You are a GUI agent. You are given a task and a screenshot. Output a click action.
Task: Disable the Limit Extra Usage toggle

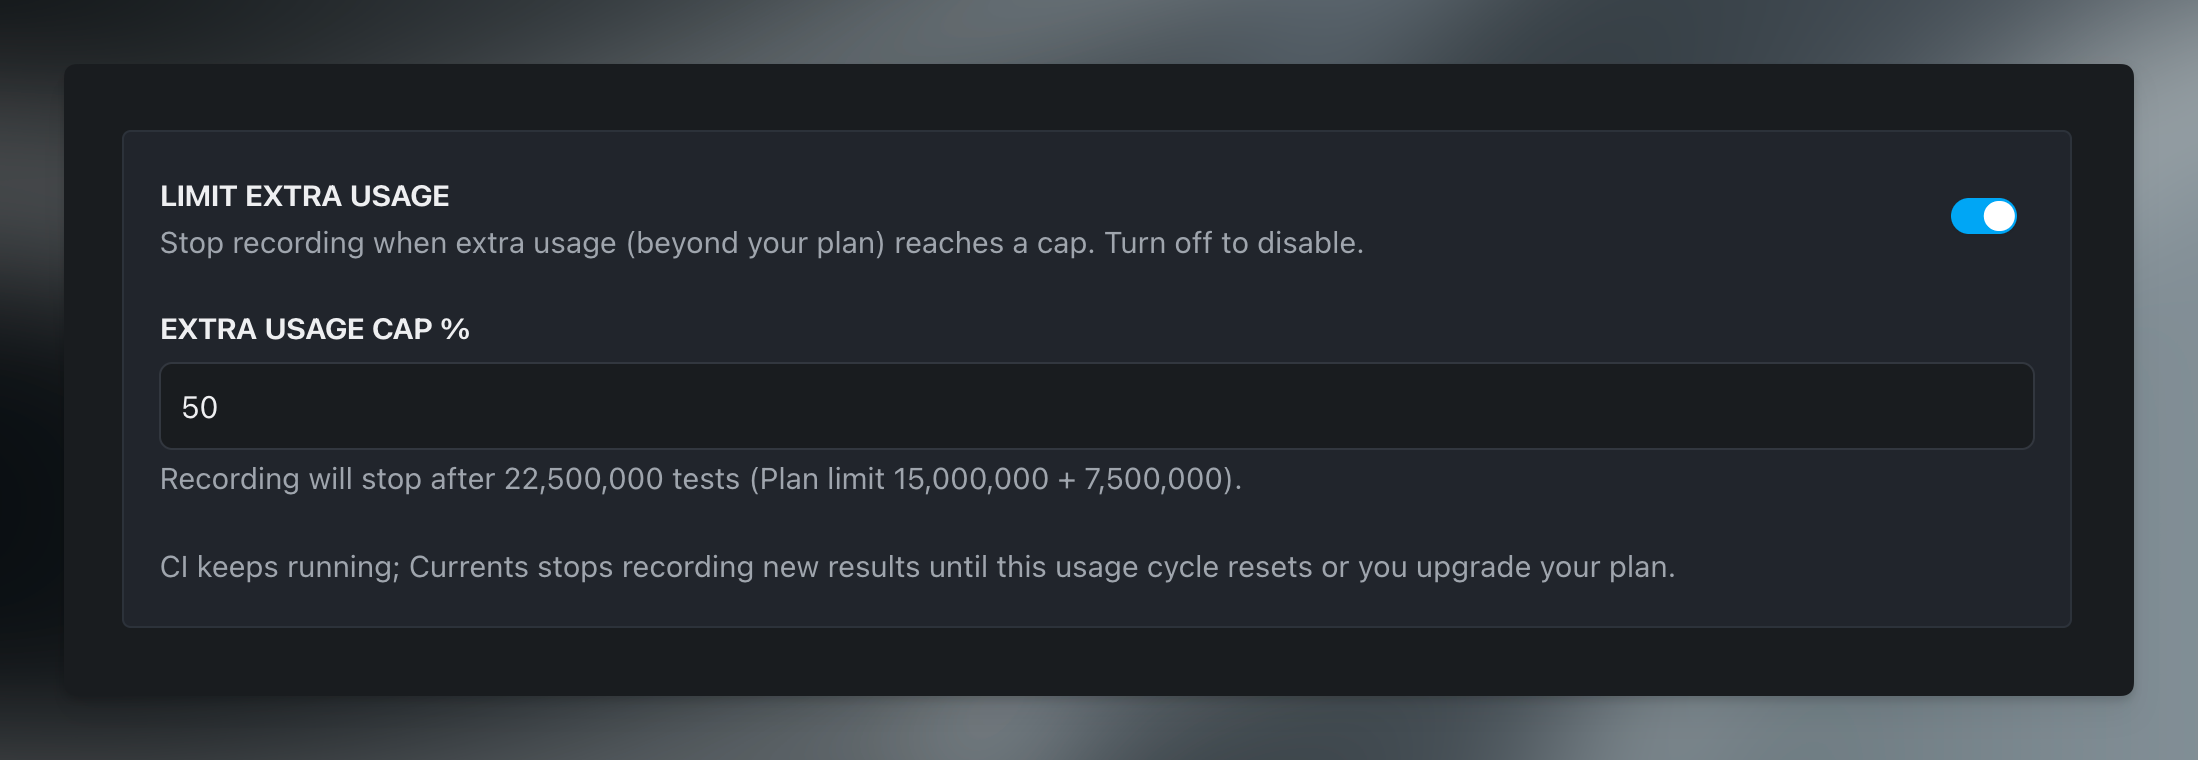[1983, 216]
